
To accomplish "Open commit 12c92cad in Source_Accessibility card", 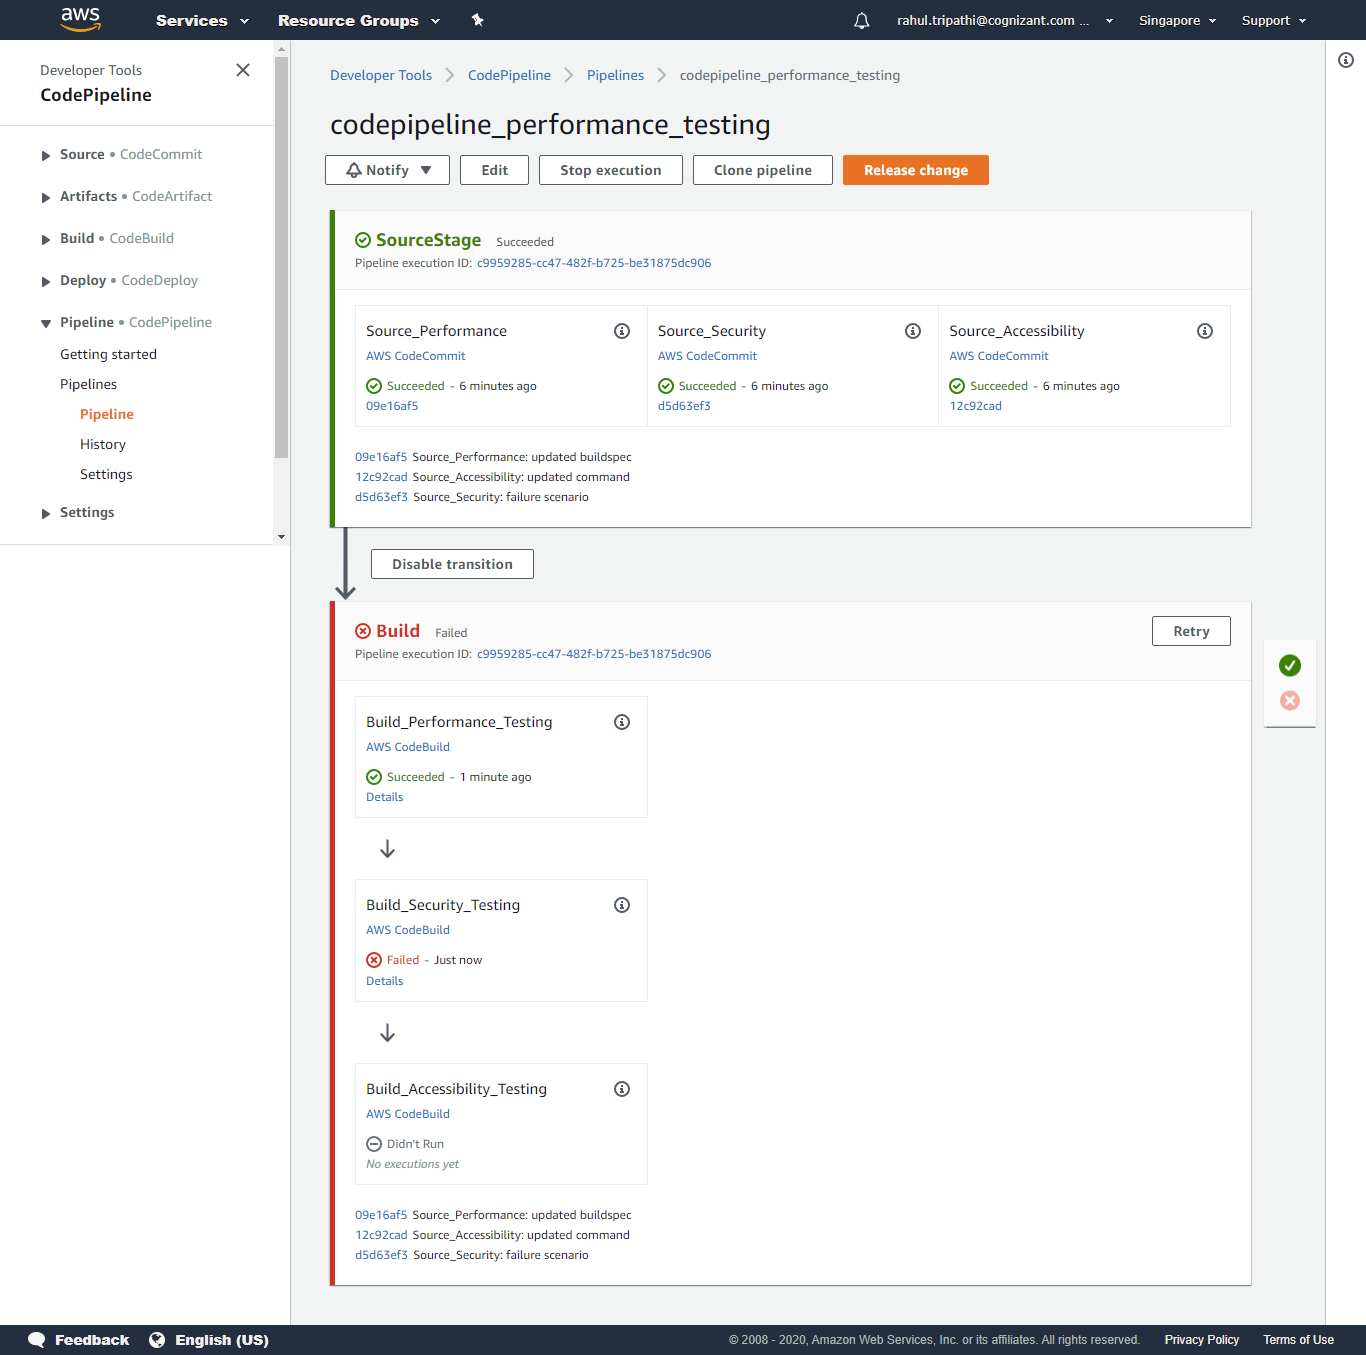I will [975, 406].
